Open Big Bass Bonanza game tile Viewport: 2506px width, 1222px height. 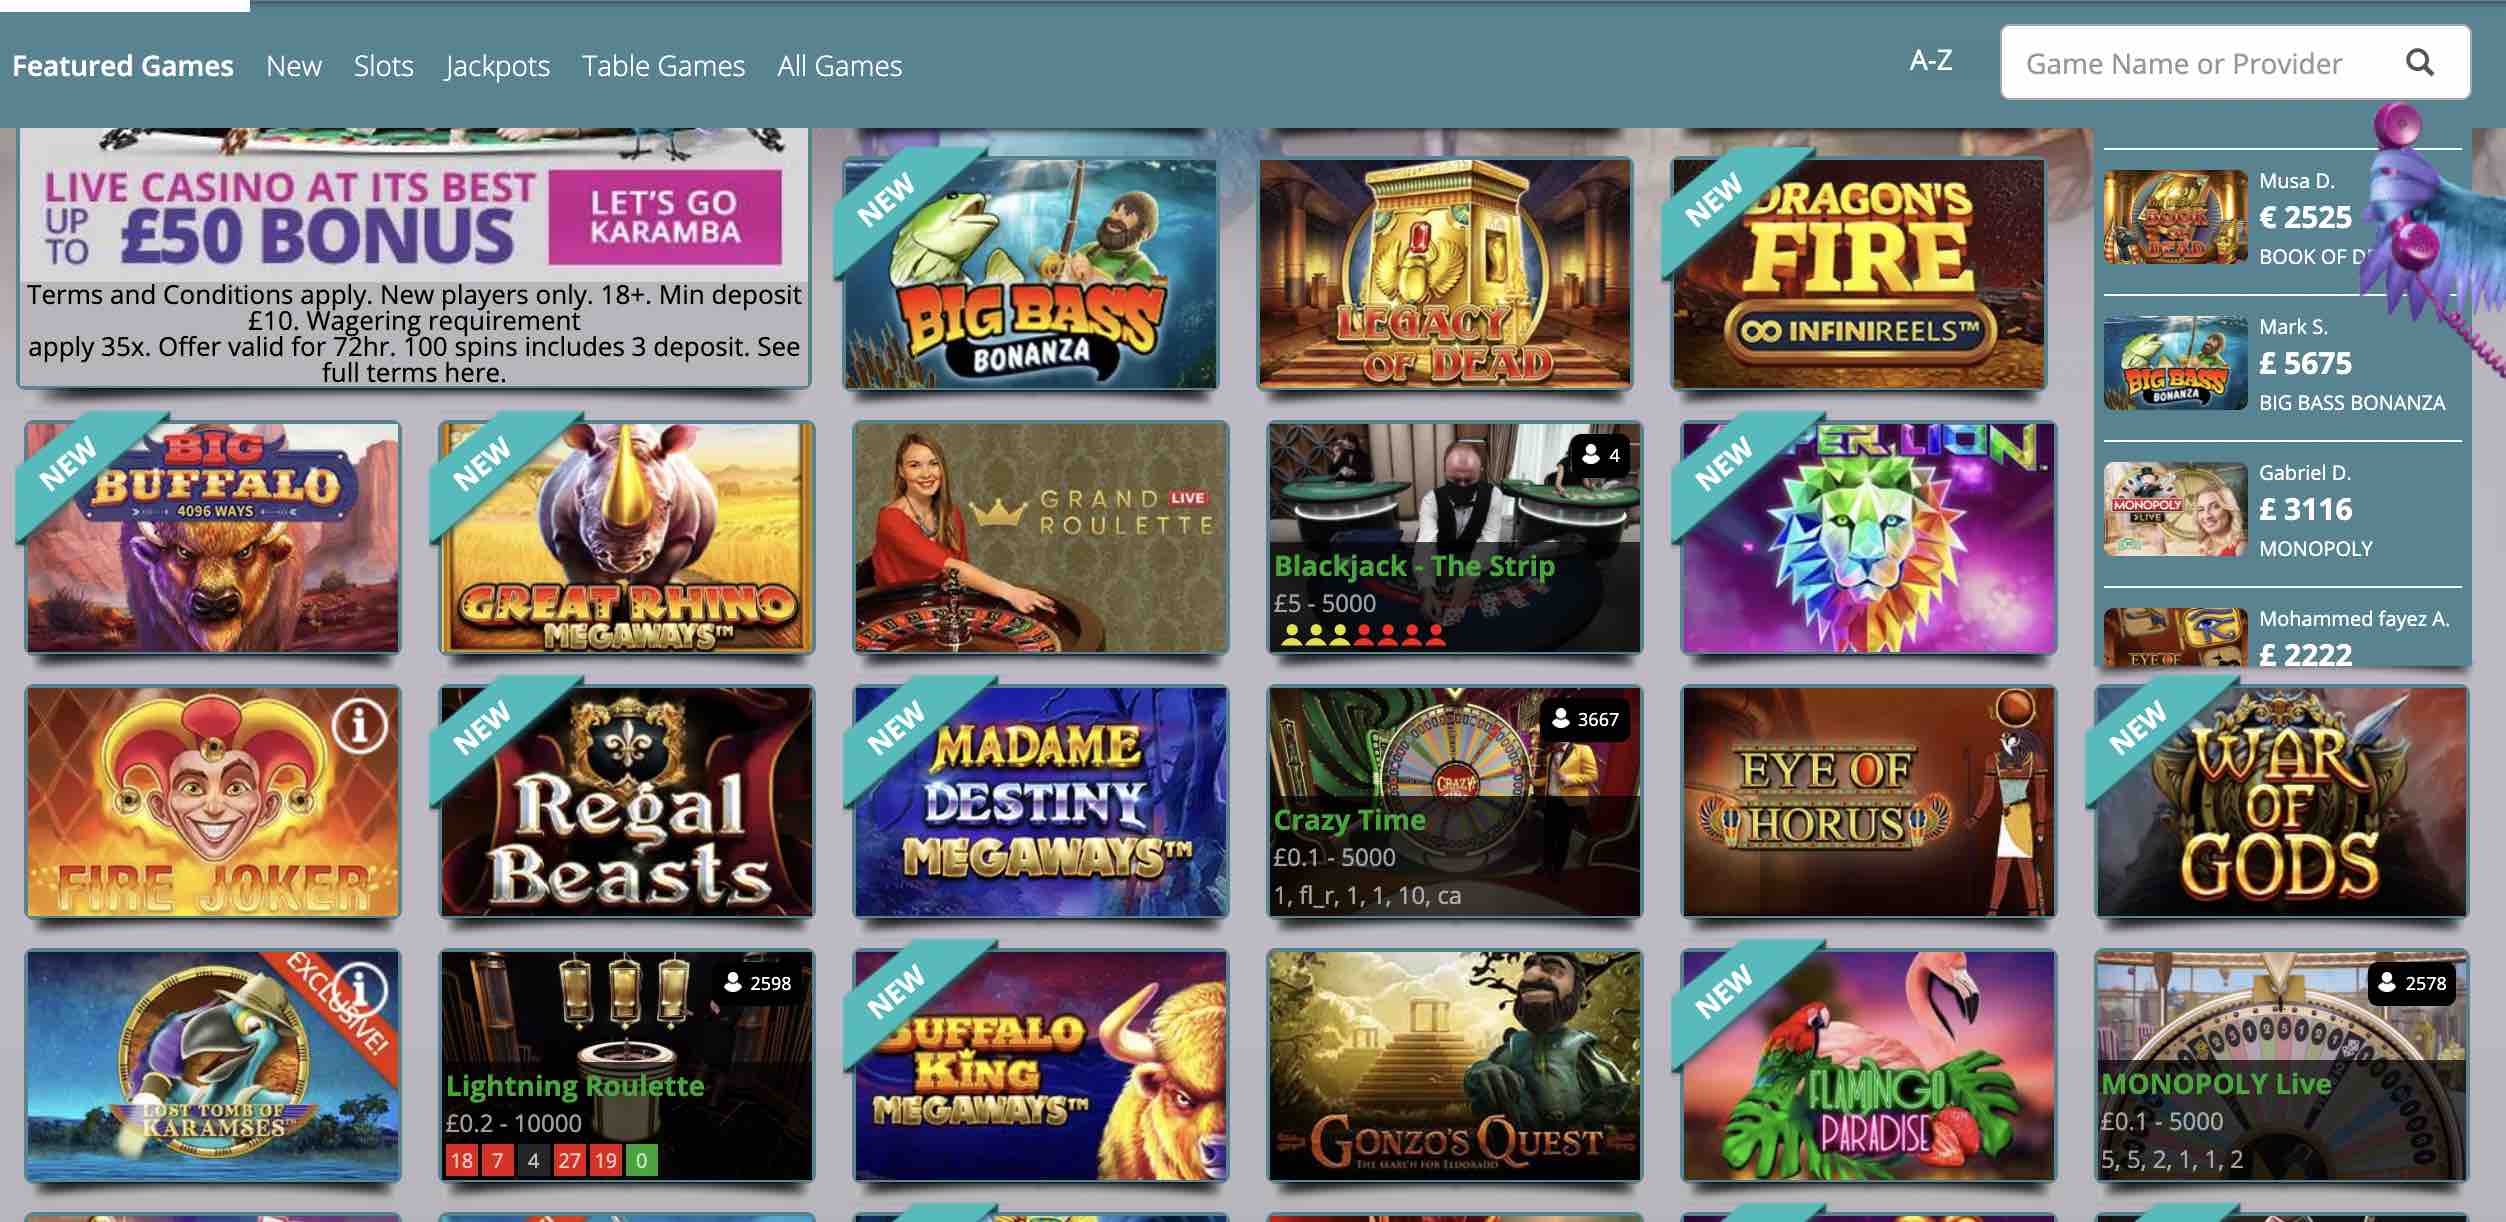point(1031,273)
